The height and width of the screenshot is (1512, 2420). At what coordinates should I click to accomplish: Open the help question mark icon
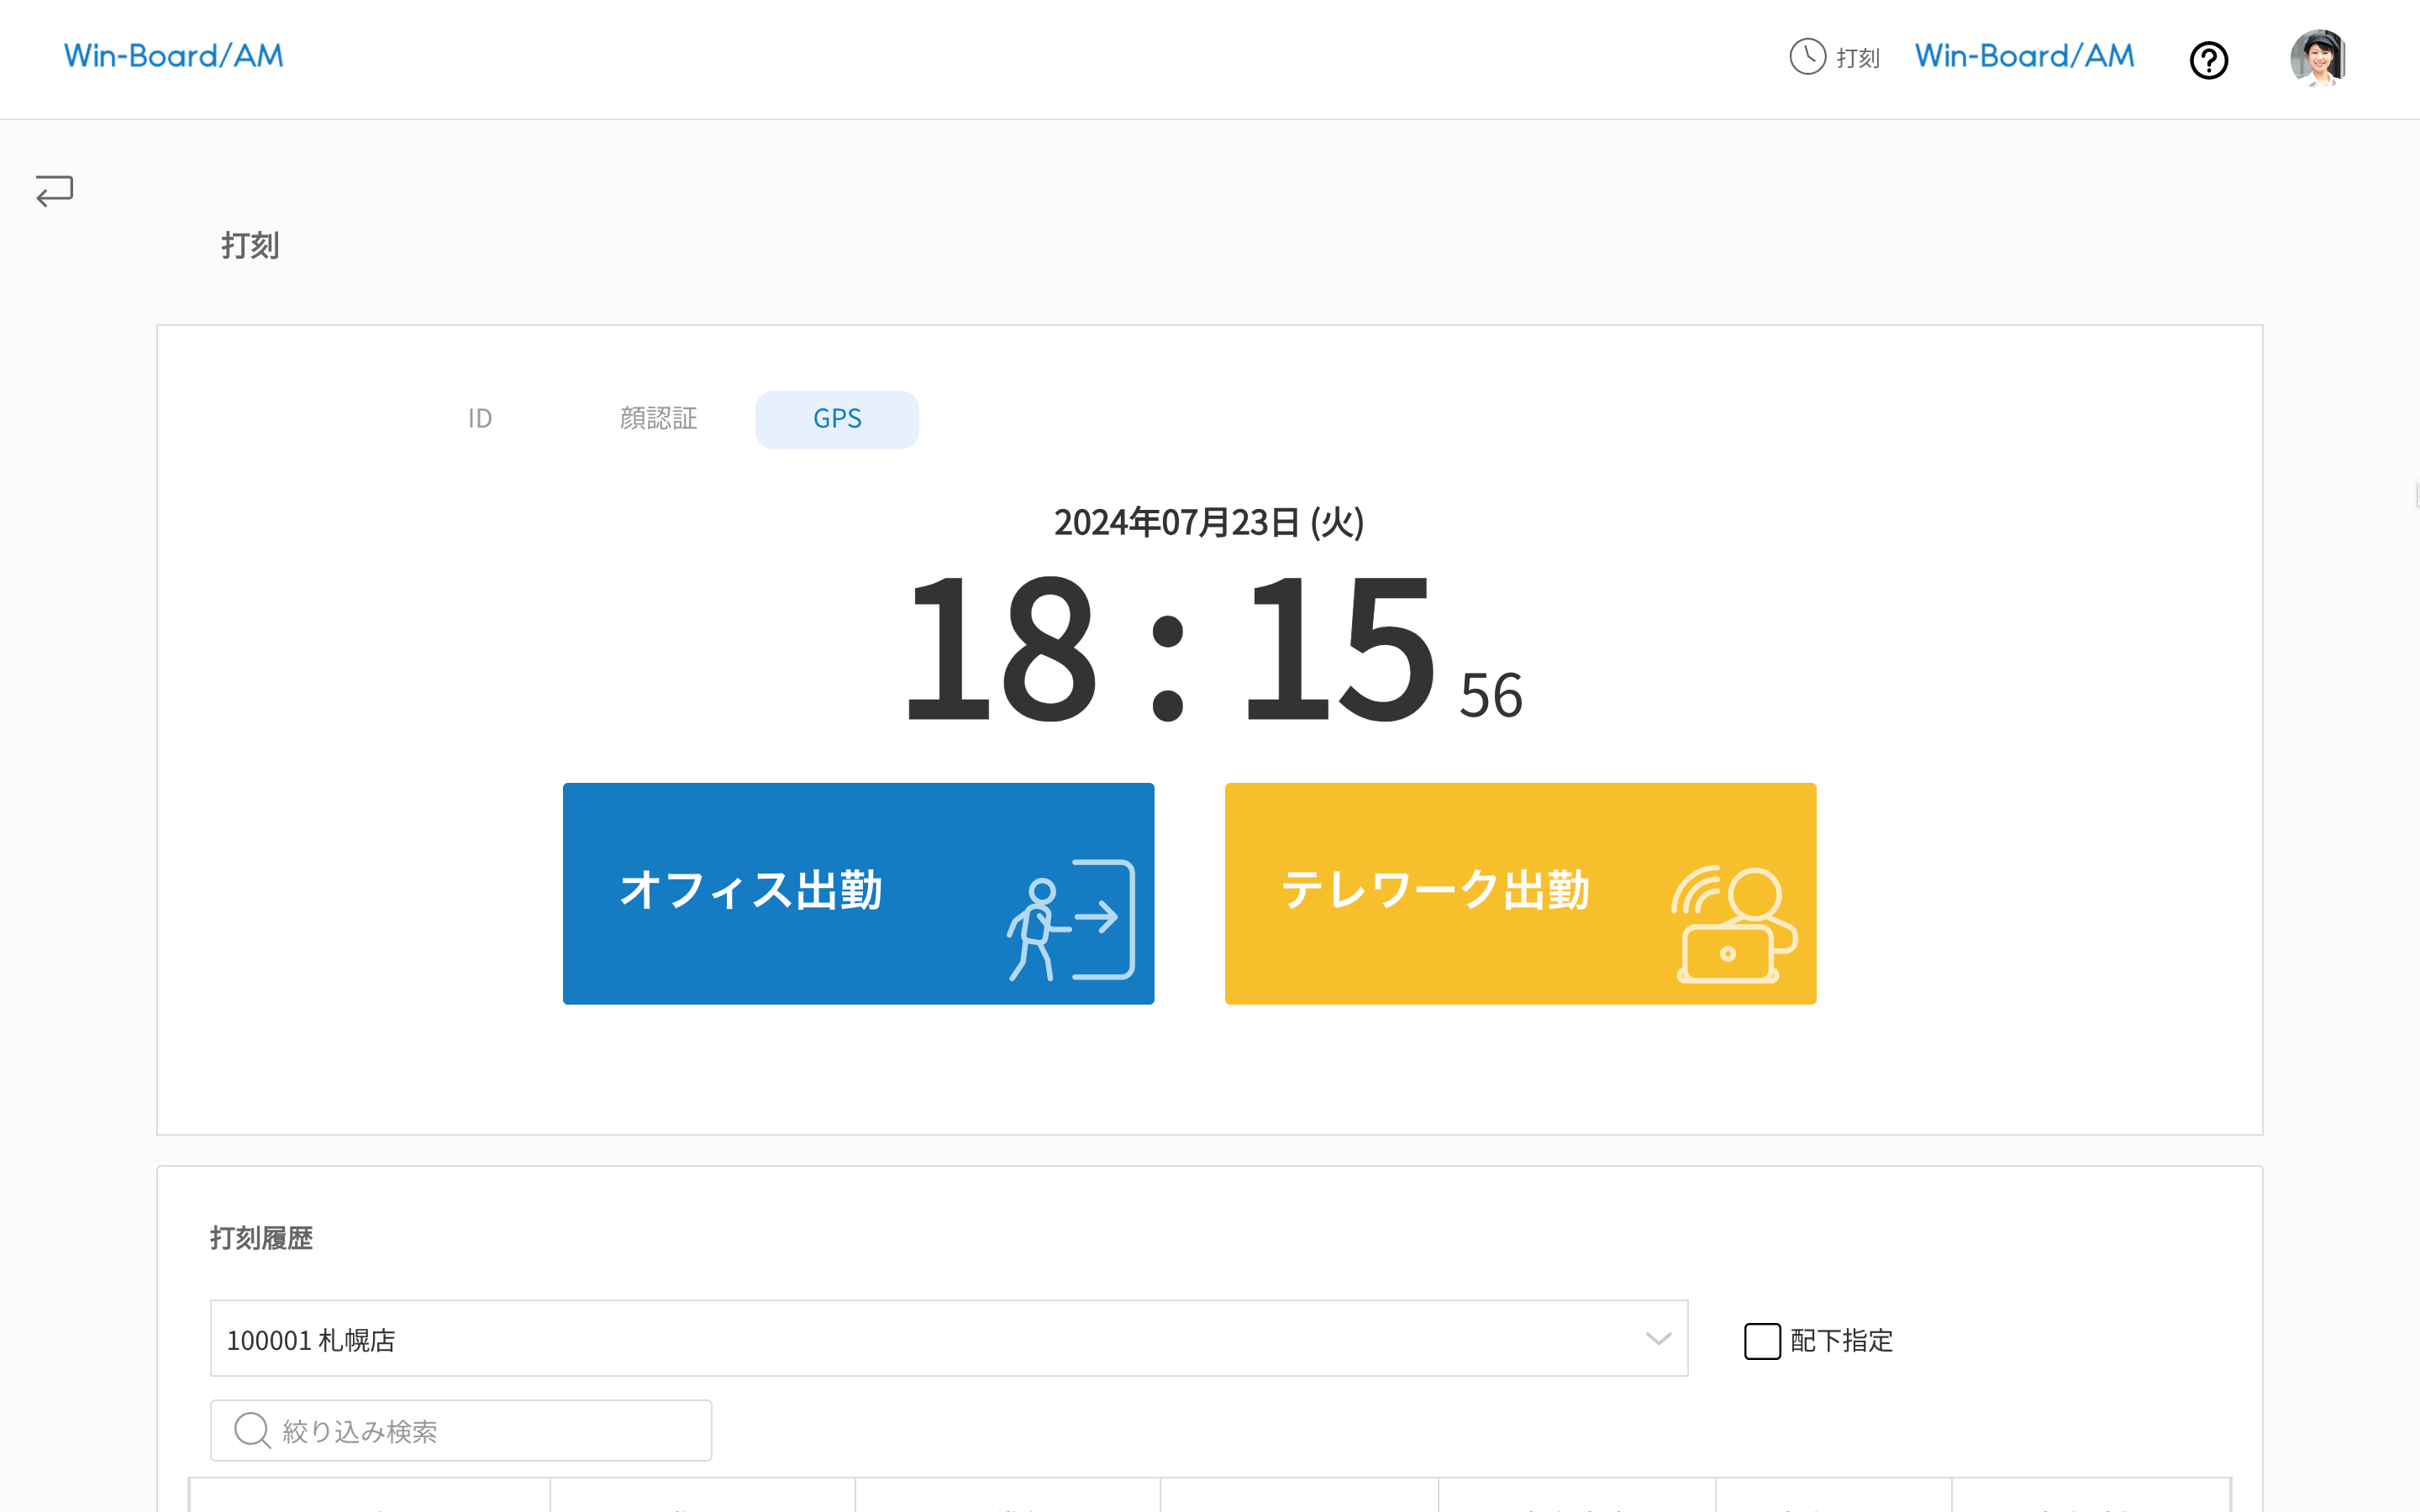click(x=2209, y=60)
